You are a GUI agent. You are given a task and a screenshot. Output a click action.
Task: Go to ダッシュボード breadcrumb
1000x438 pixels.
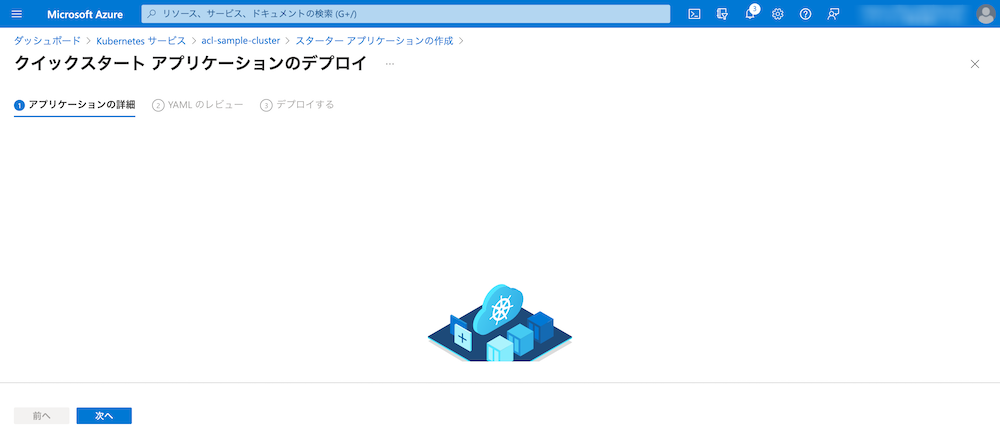pos(47,41)
